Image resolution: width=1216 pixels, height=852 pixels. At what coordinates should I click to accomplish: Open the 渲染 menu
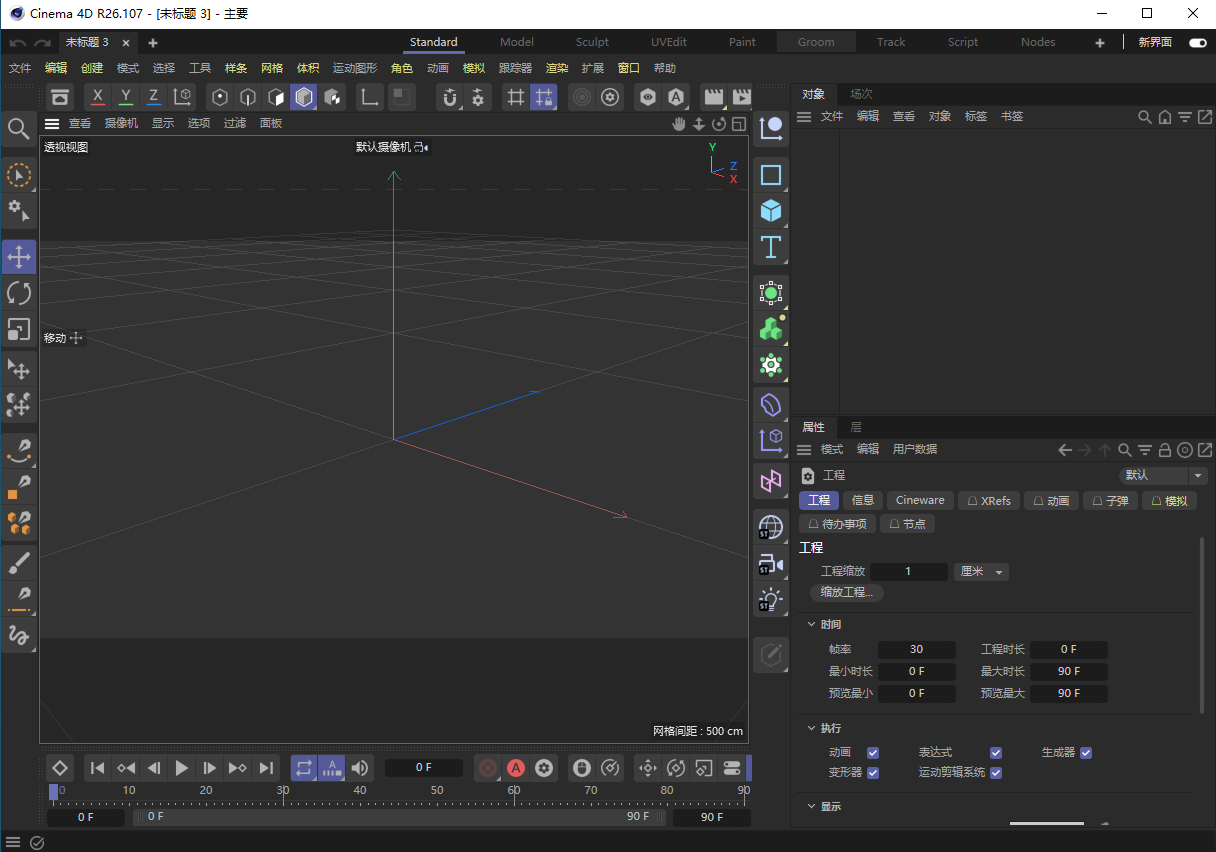coord(556,68)
